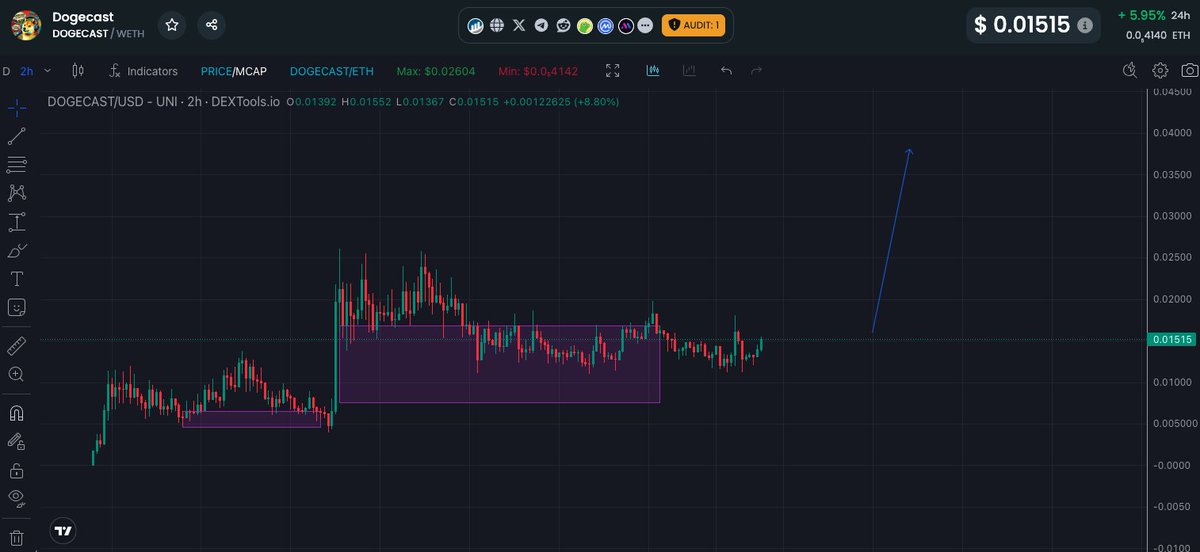Select the crosshair cursor tool

(16, 106)
